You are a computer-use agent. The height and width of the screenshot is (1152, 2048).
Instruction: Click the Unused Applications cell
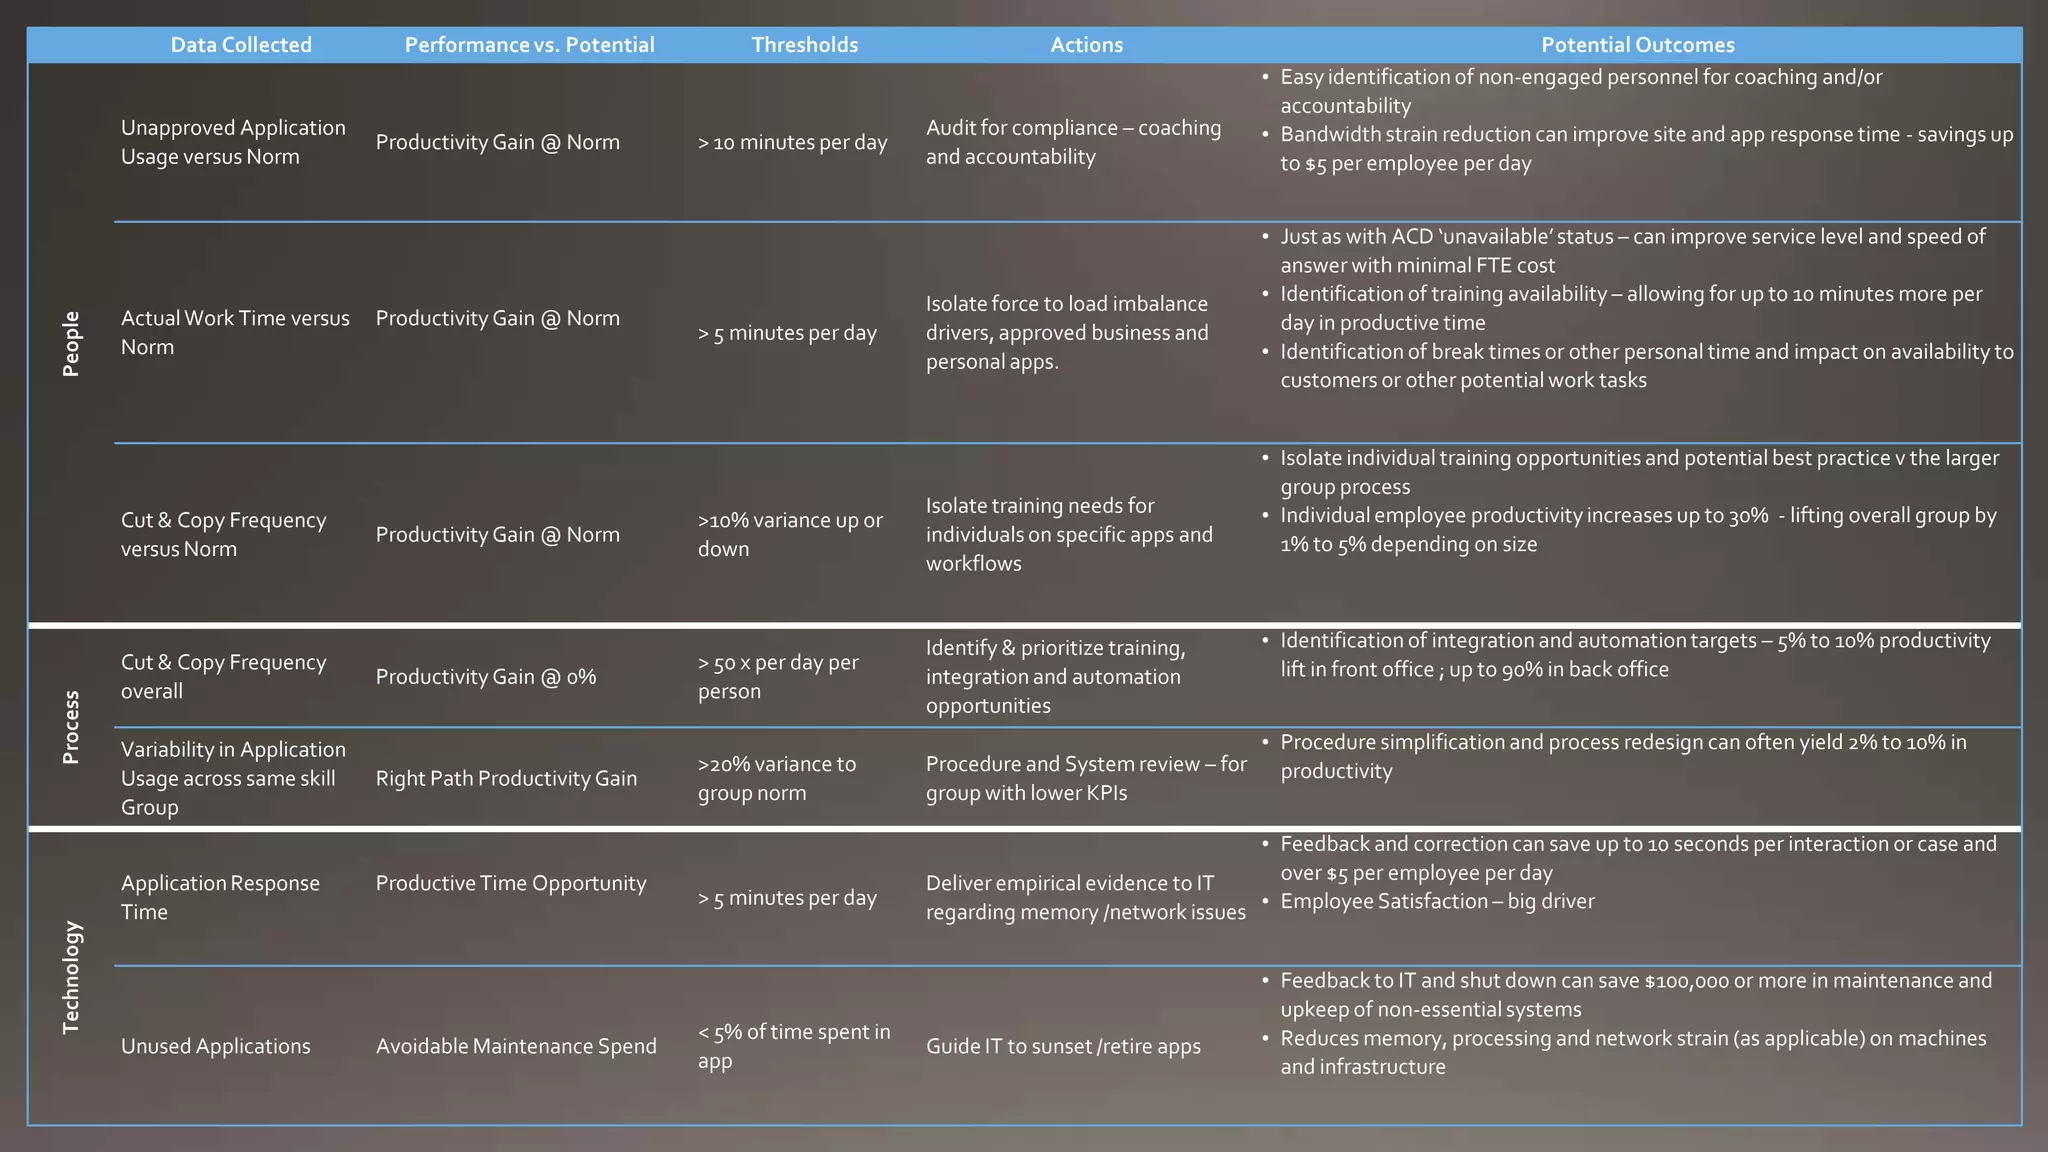215,1046
